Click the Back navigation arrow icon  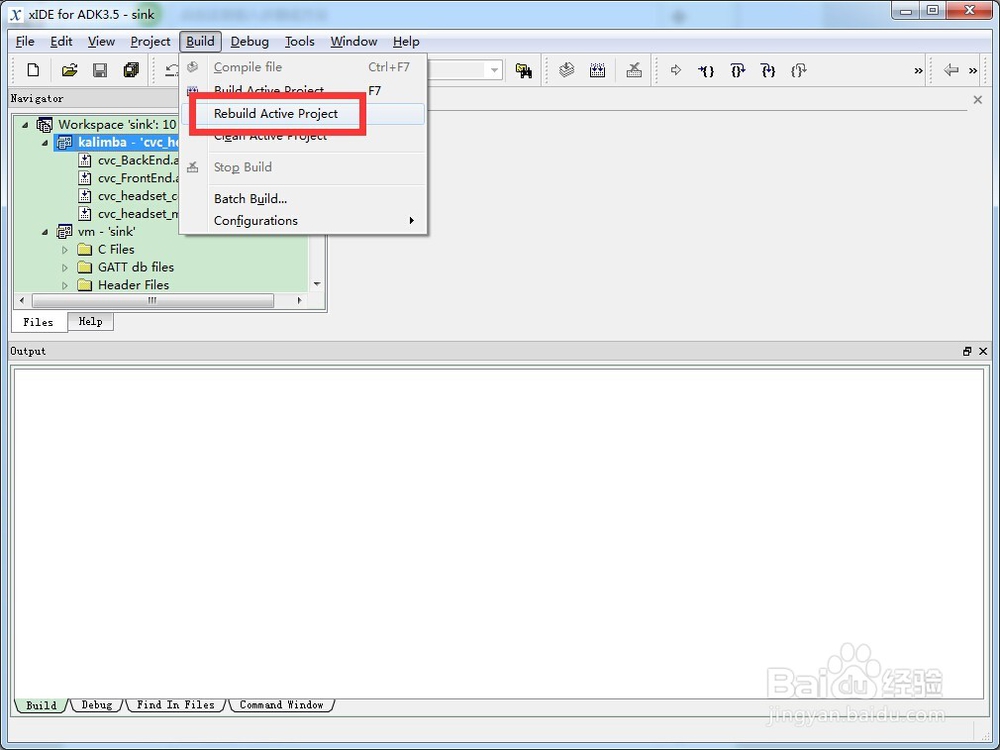click(x=951, y=70)
